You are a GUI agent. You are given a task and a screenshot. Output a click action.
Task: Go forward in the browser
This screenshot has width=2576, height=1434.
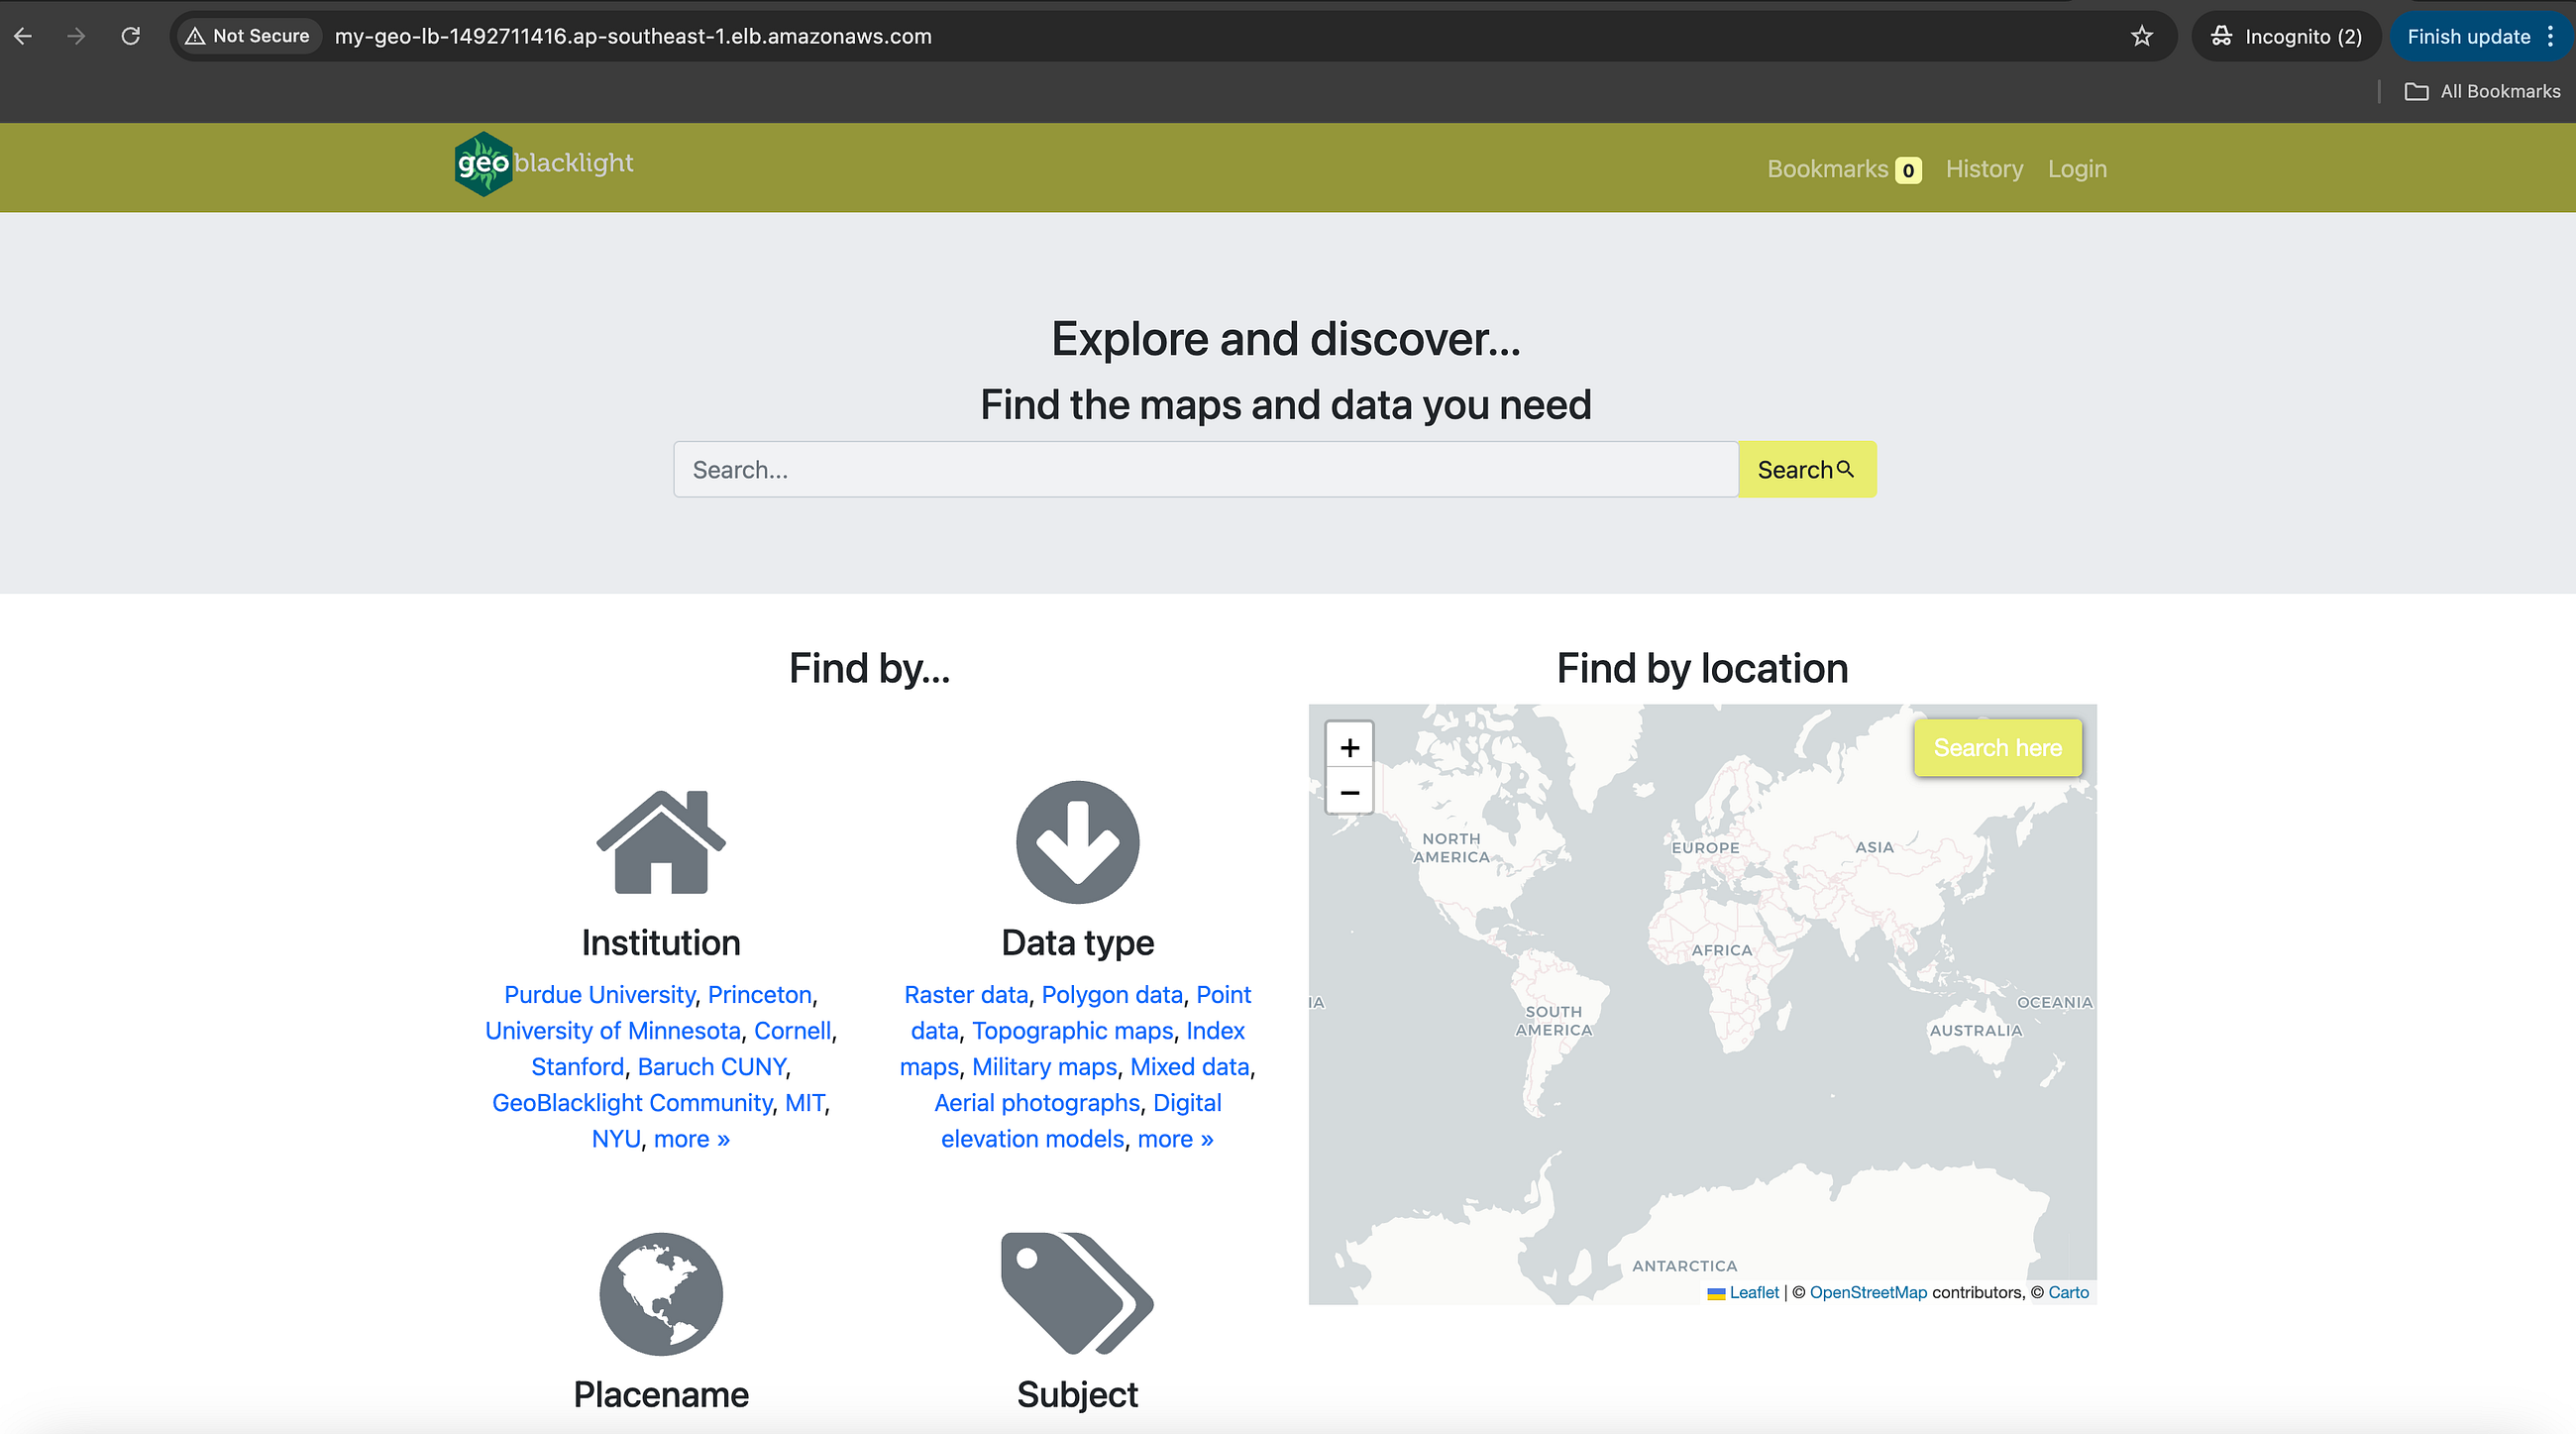point(77,36)
